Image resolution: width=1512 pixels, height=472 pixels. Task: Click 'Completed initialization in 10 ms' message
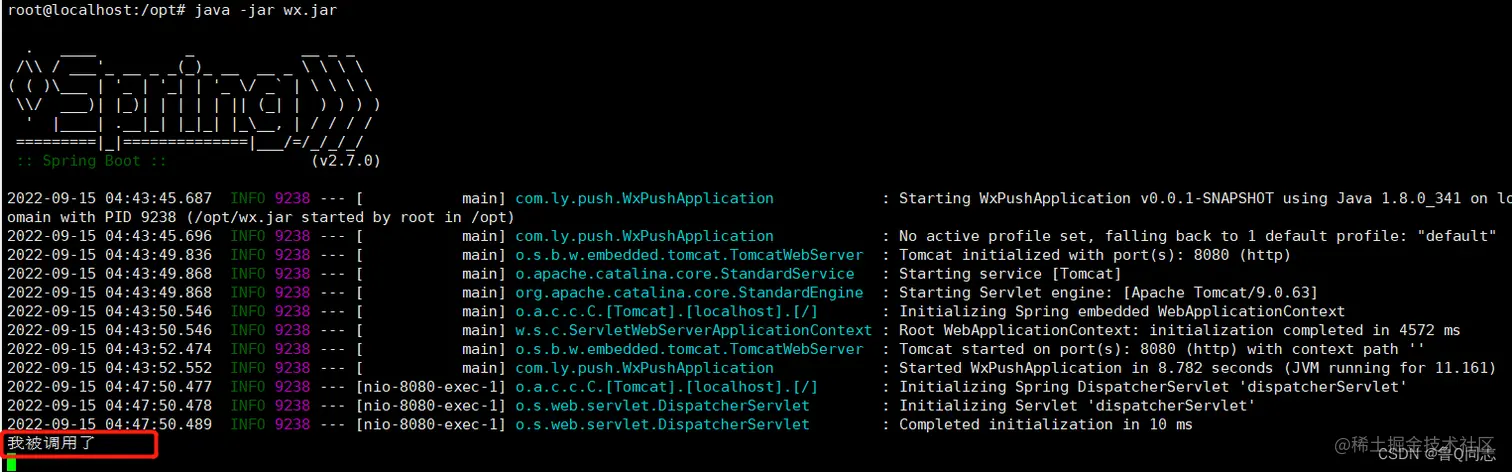pos(1046,425)
